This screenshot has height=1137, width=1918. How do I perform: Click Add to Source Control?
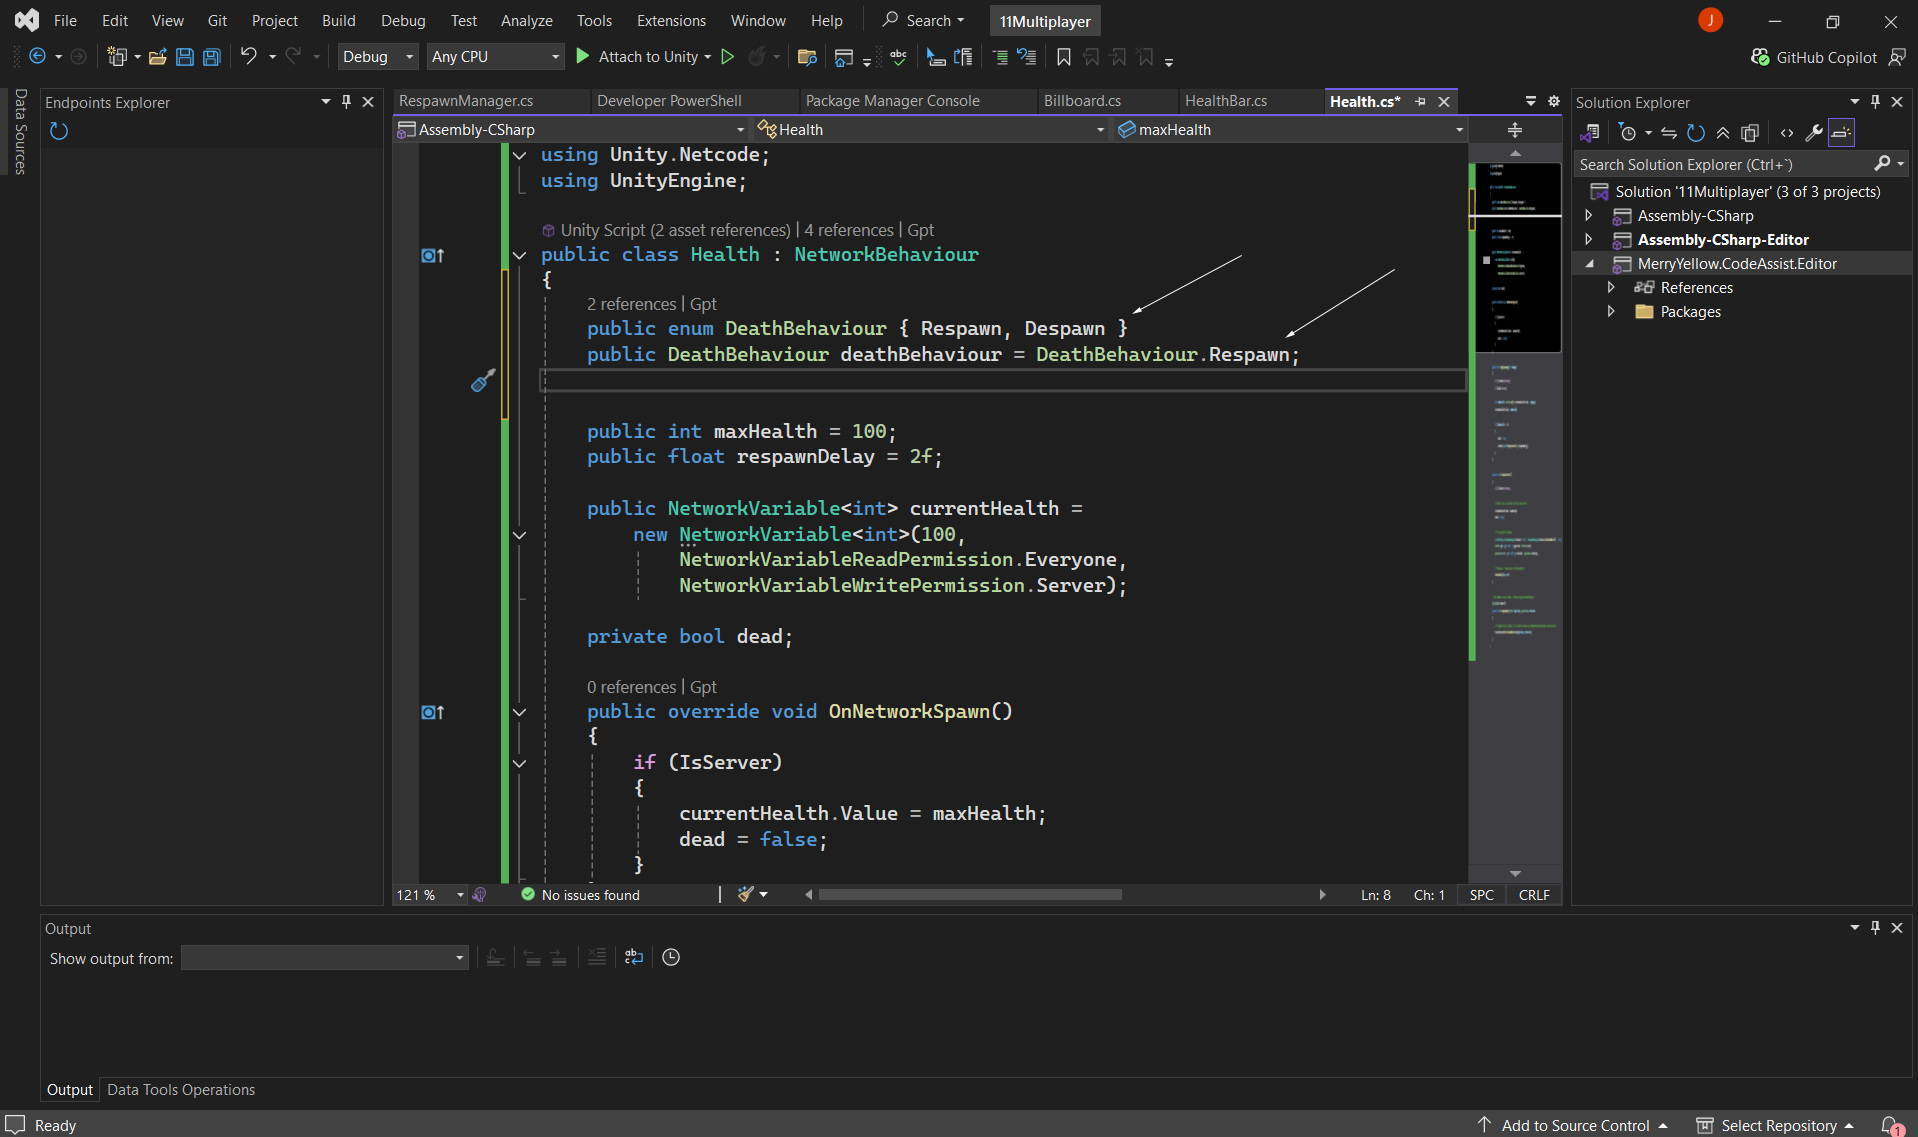pyautogui.click(x=1575, y=1125)
